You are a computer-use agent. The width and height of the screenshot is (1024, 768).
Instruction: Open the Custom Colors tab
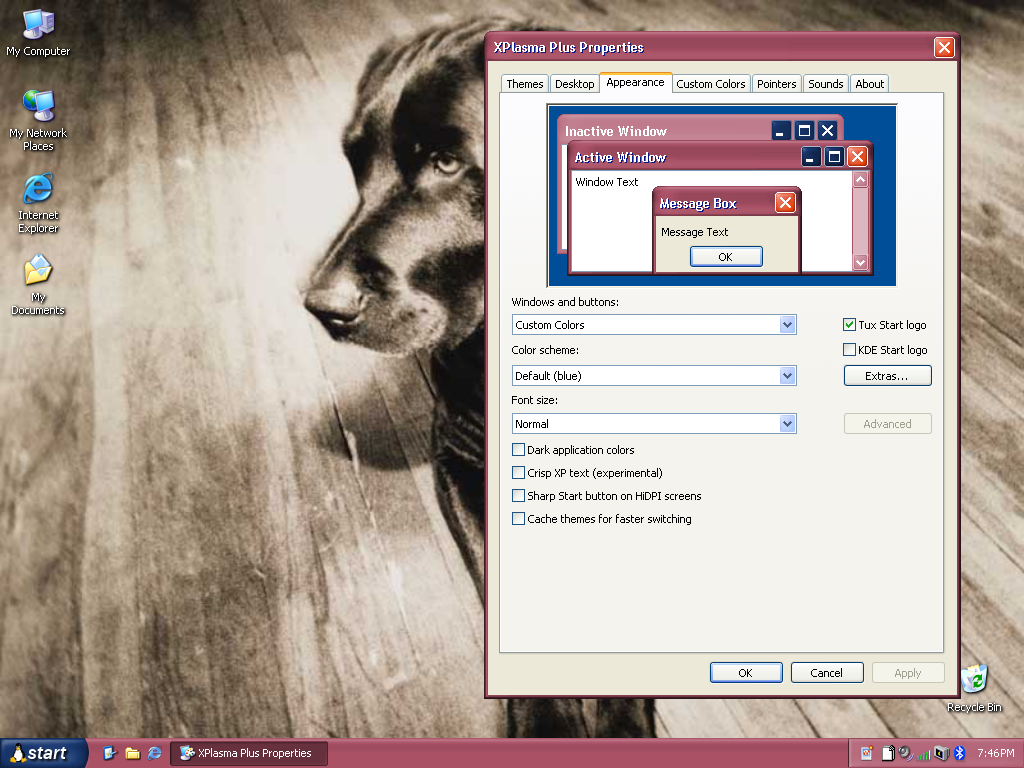(711, 84)
